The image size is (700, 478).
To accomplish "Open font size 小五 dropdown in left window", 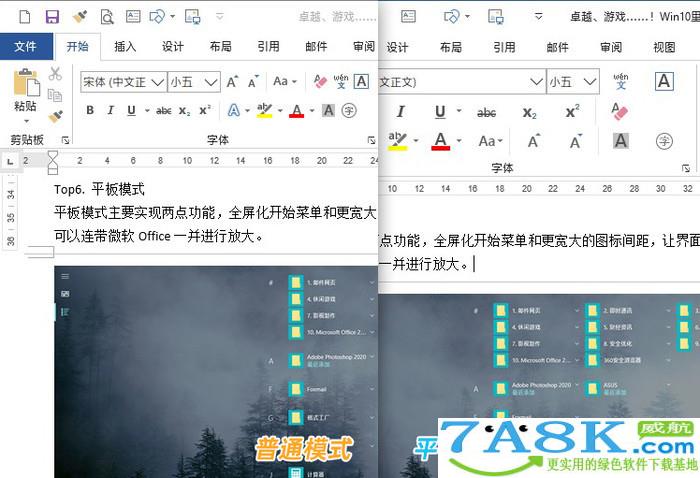I will [x=211, y=82].
